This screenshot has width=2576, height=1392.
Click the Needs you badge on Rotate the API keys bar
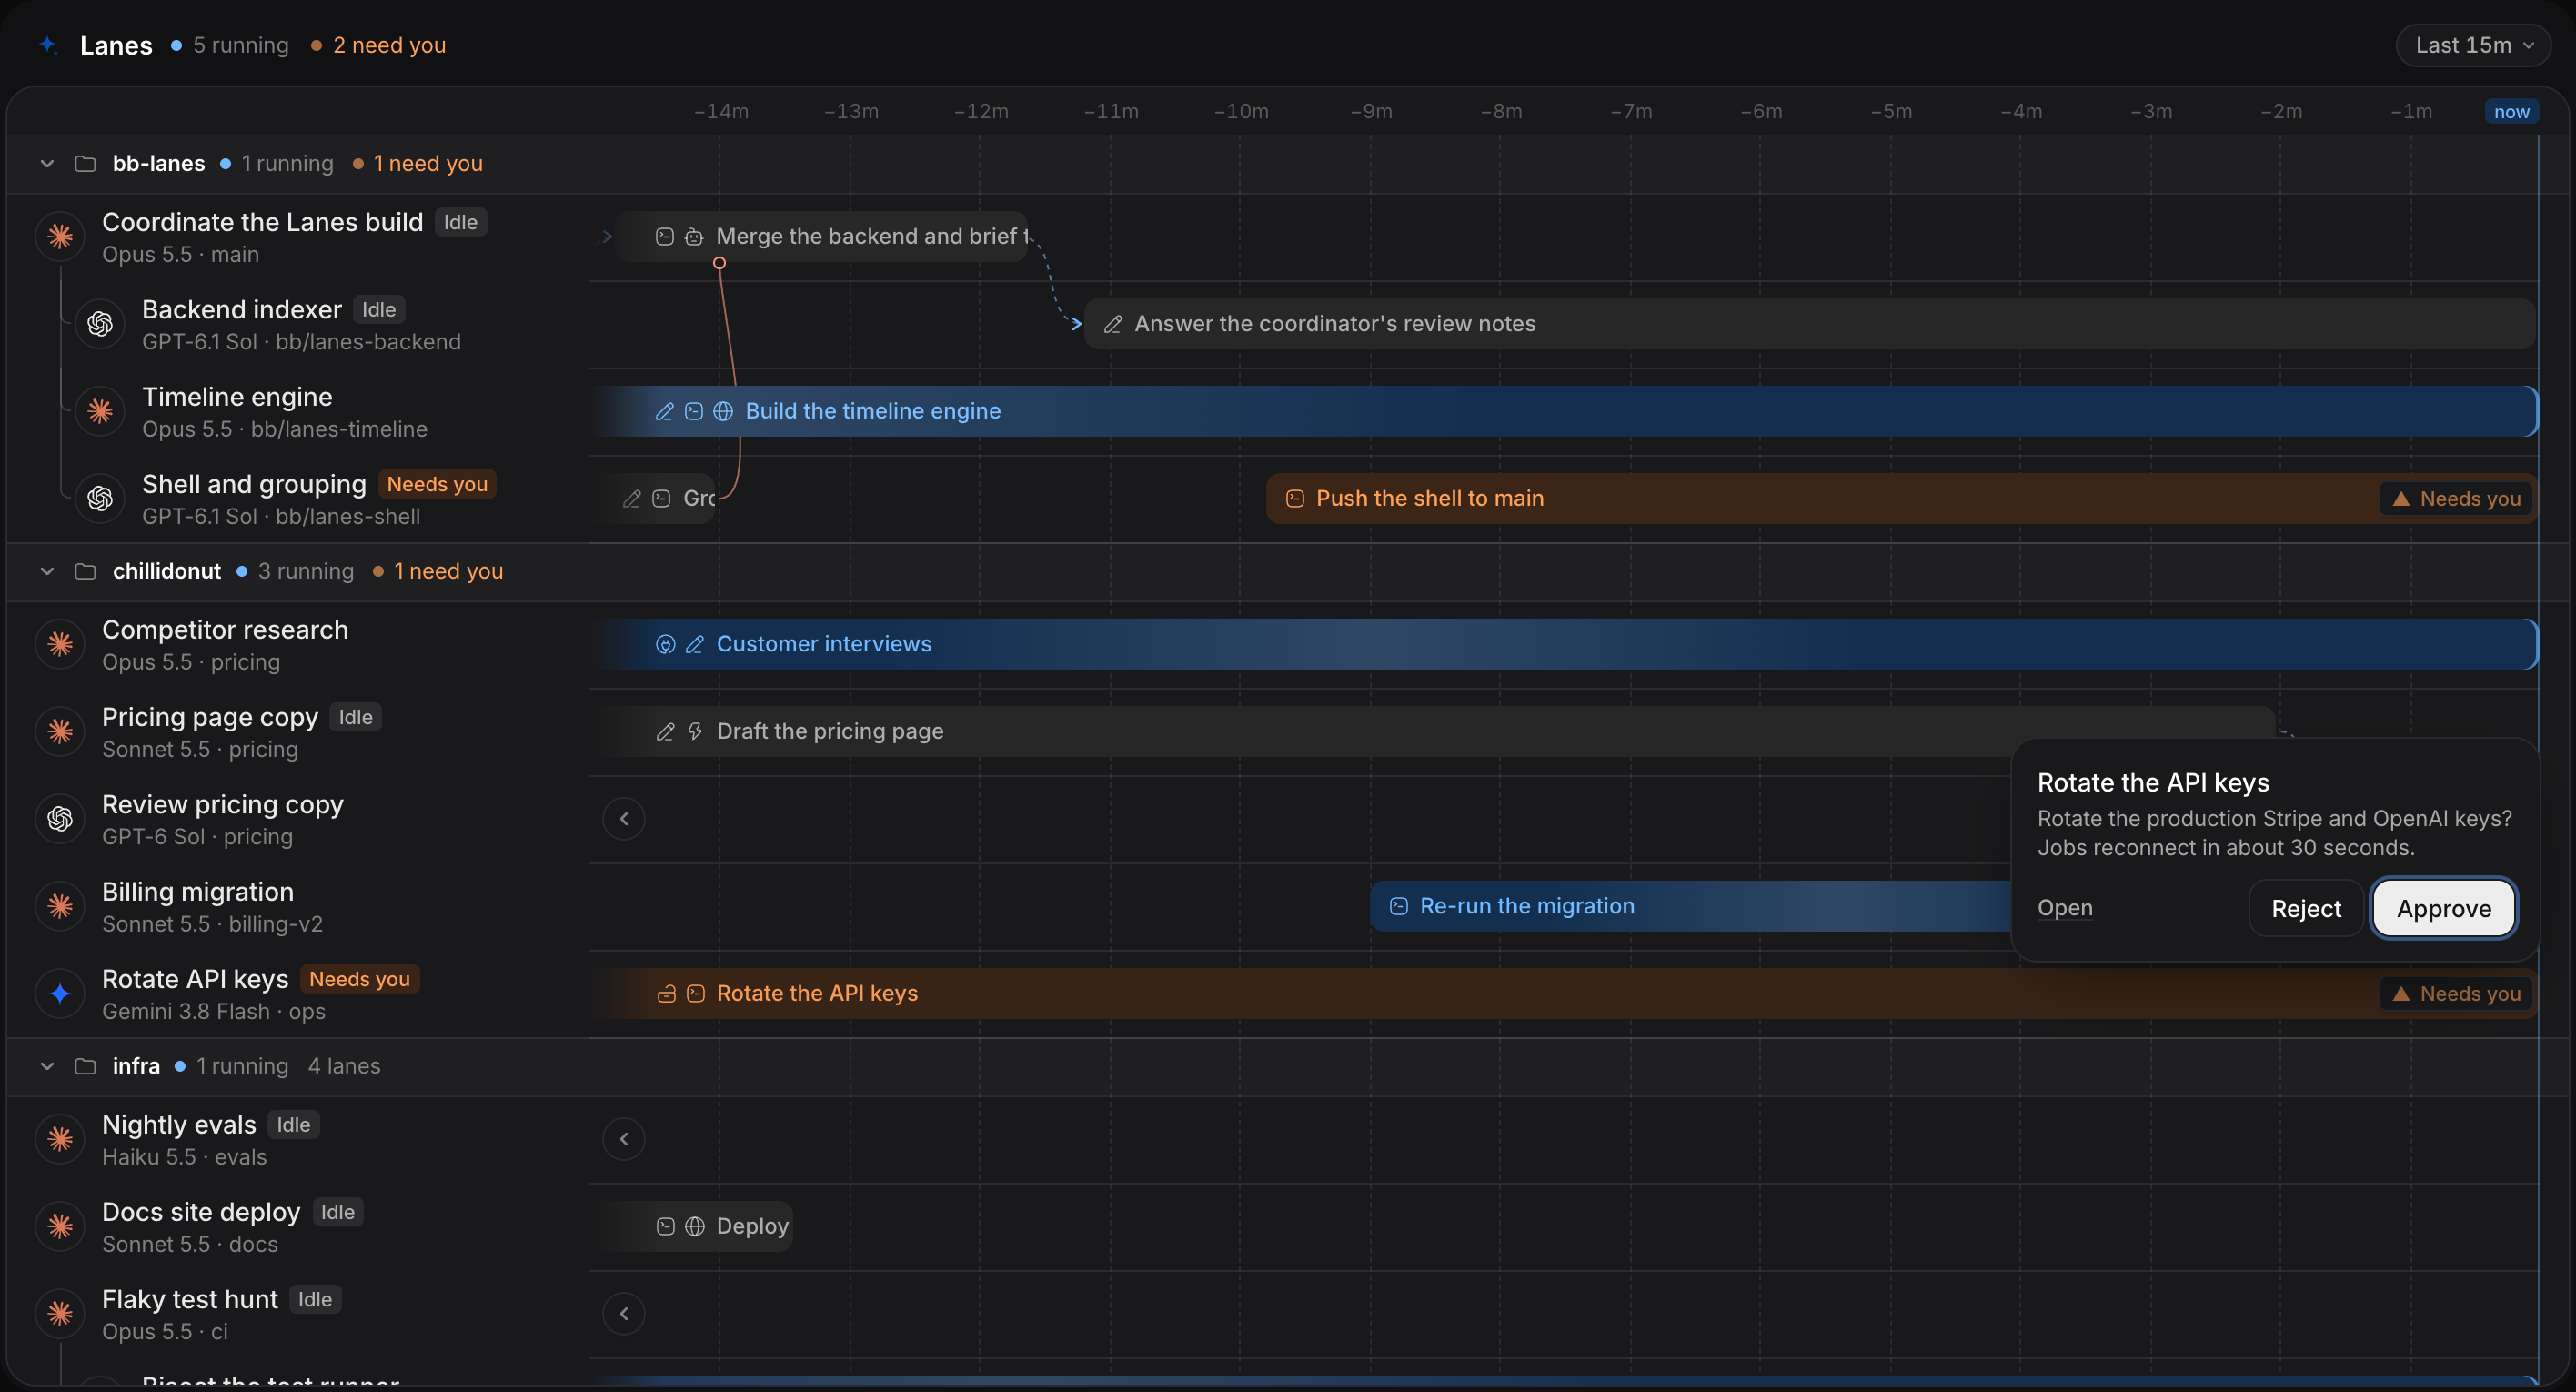(2455, 993)
